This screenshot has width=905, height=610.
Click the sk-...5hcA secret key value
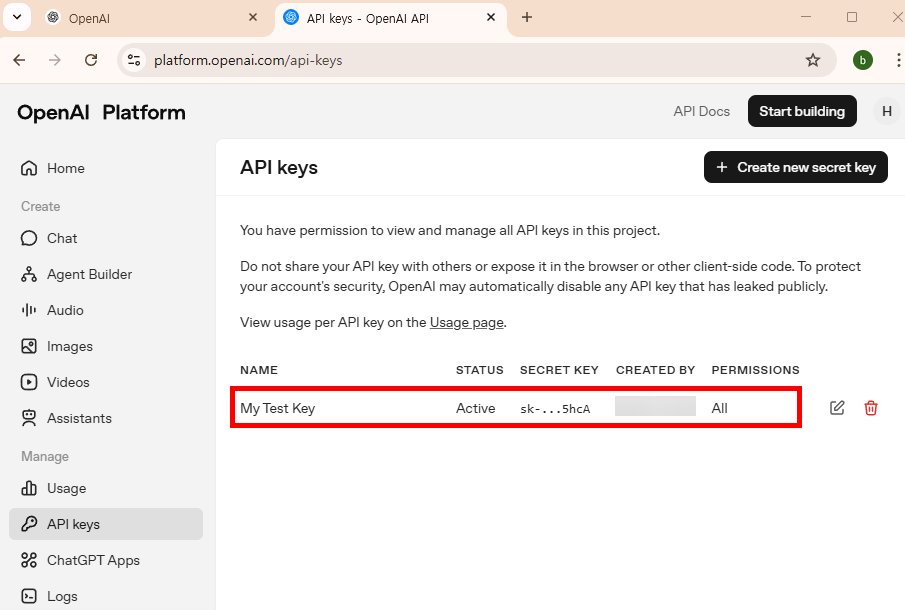click(x=555, y=409)
